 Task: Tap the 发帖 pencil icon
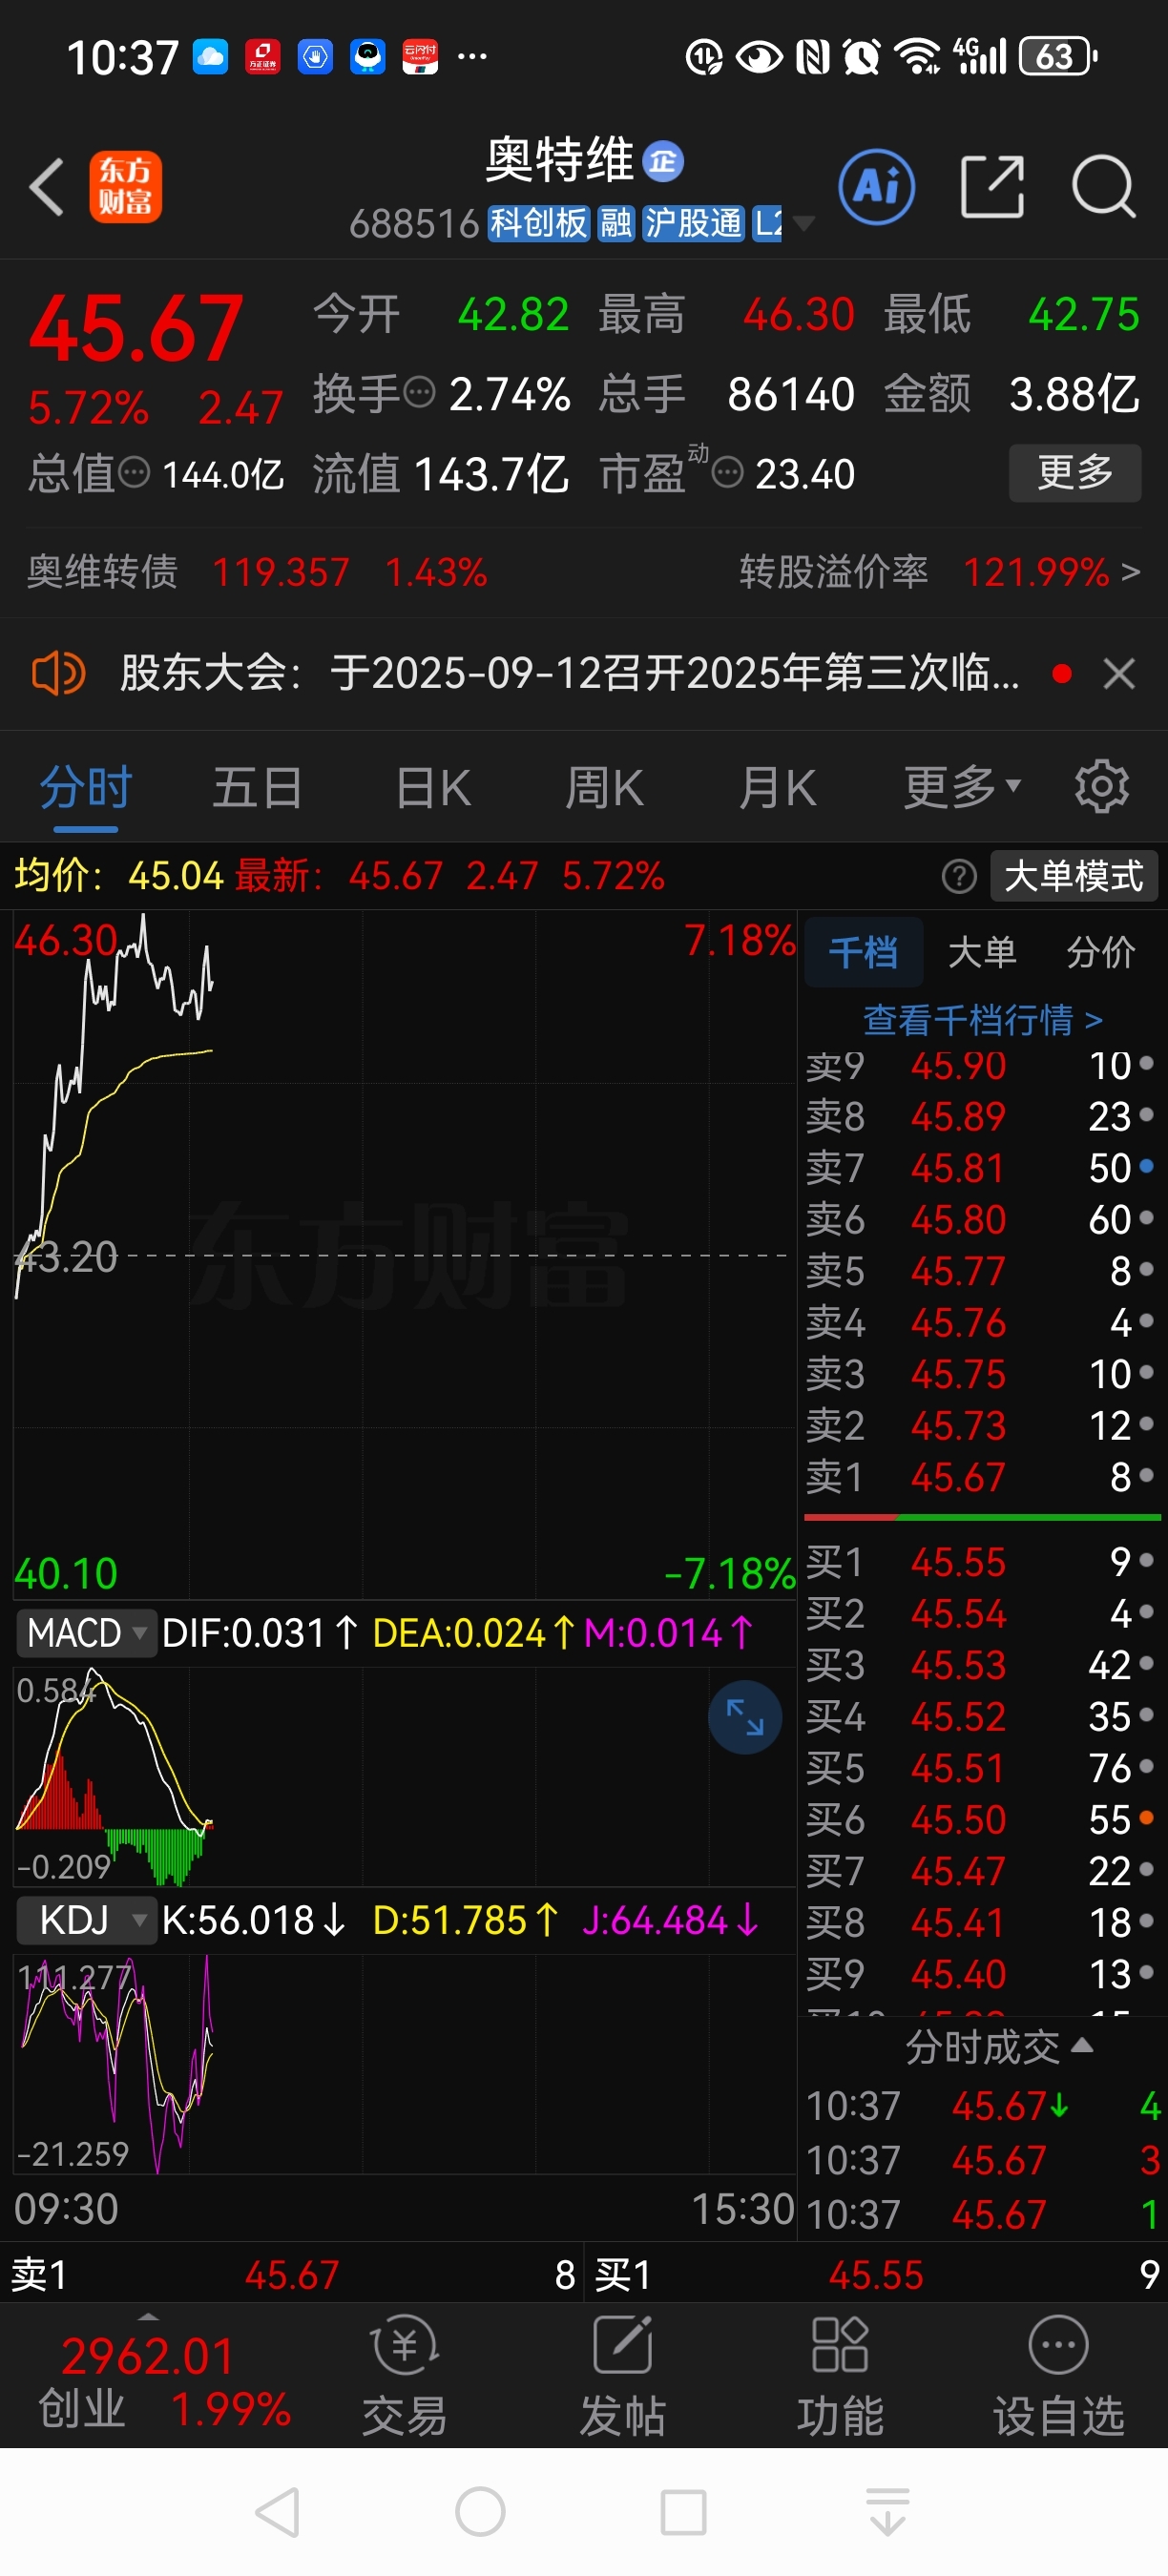pos(622,2345)
